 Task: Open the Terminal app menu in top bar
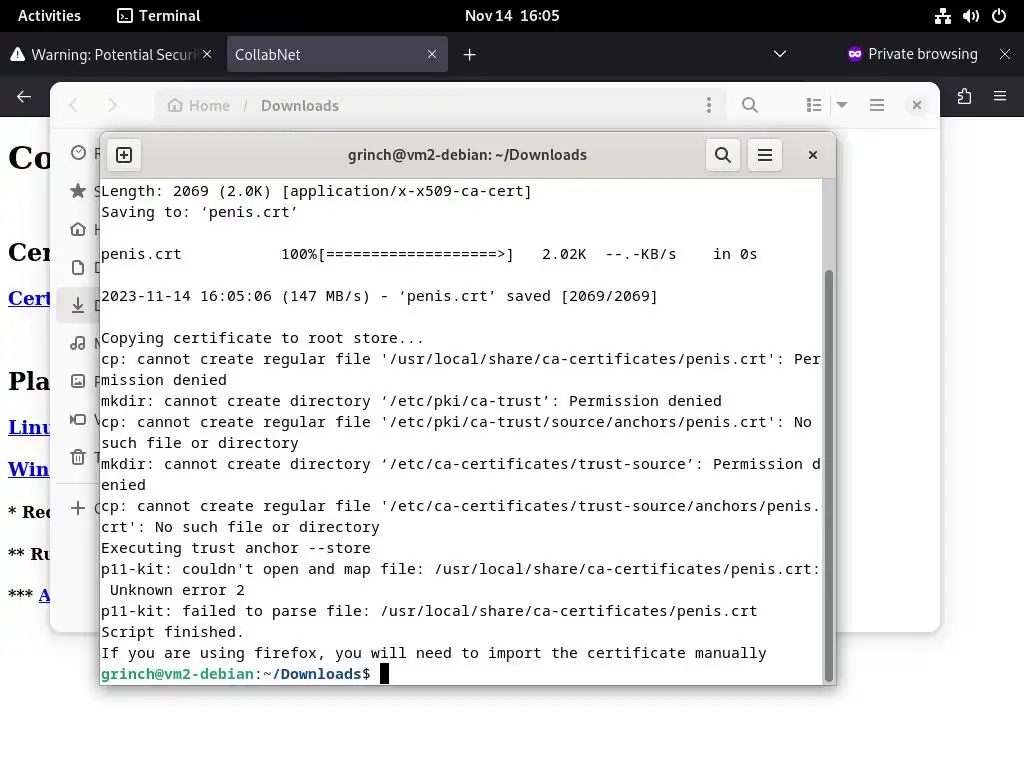pyautogui.click(x=159, y=16)
